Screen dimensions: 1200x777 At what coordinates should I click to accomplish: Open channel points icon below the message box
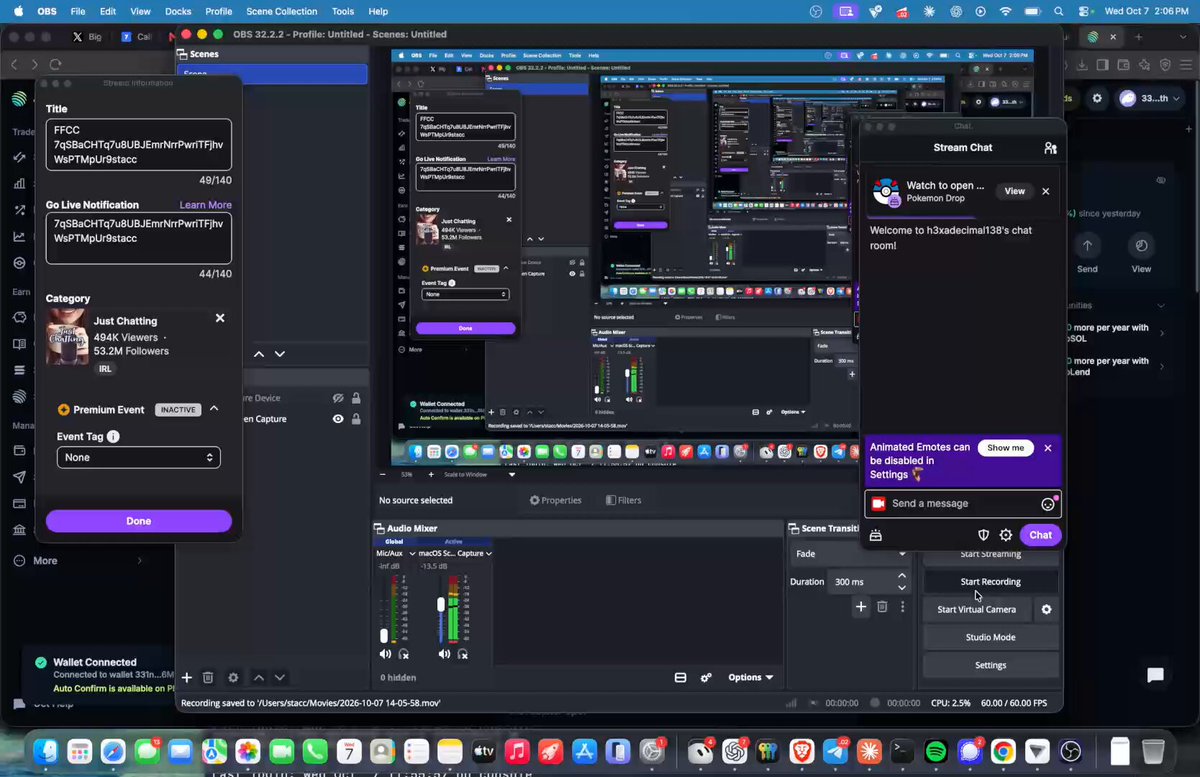pyautogui.click(x=876, y=535)
